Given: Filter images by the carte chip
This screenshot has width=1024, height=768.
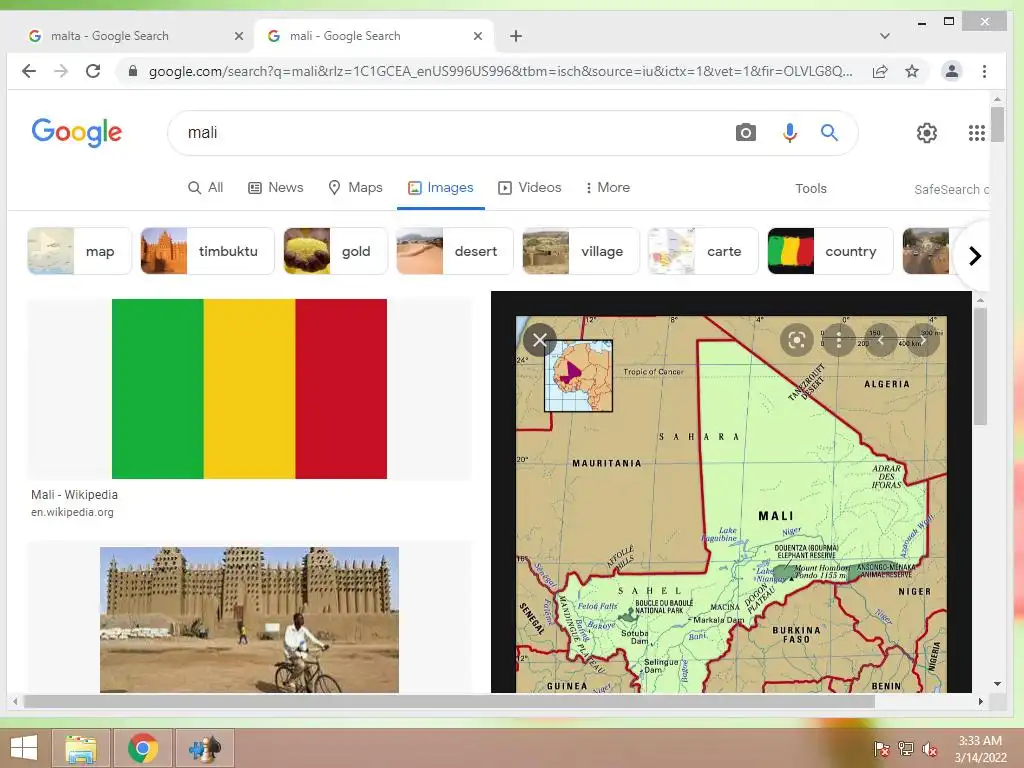Looking at the screenshot, I should 703,251.
